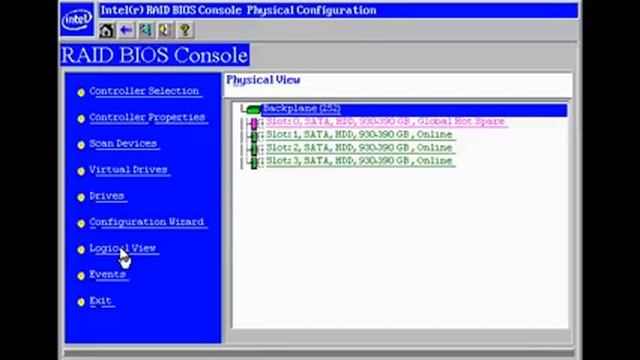The image size is (640, 360).
Task: Click the Physical View heading
Action: tap(263, 80)
